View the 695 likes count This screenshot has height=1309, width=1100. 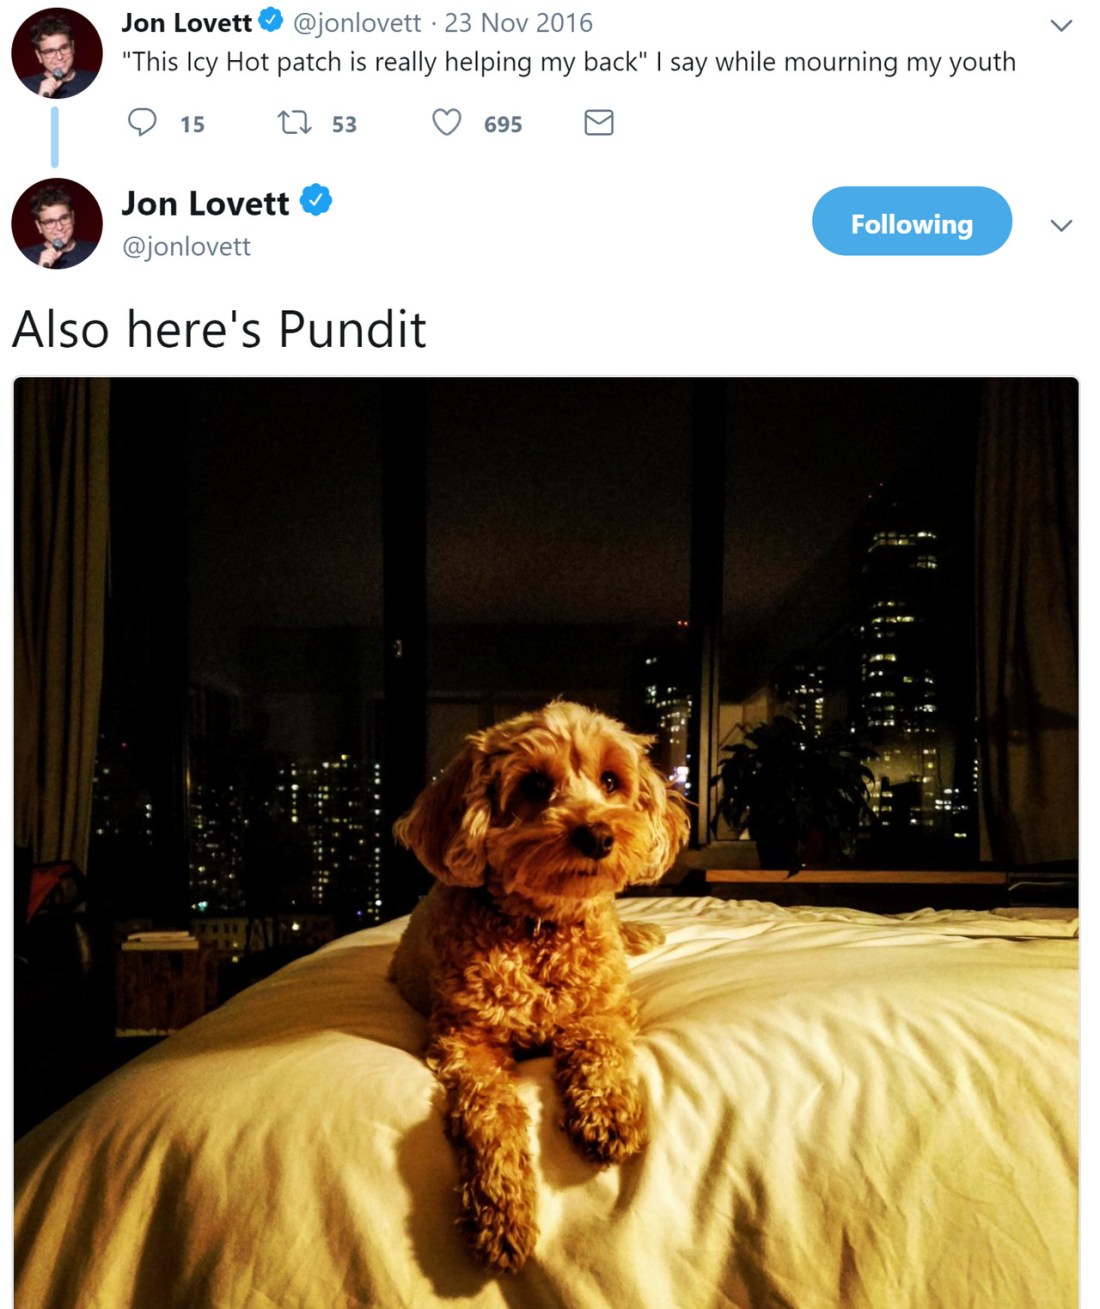(x=503, y=124)
